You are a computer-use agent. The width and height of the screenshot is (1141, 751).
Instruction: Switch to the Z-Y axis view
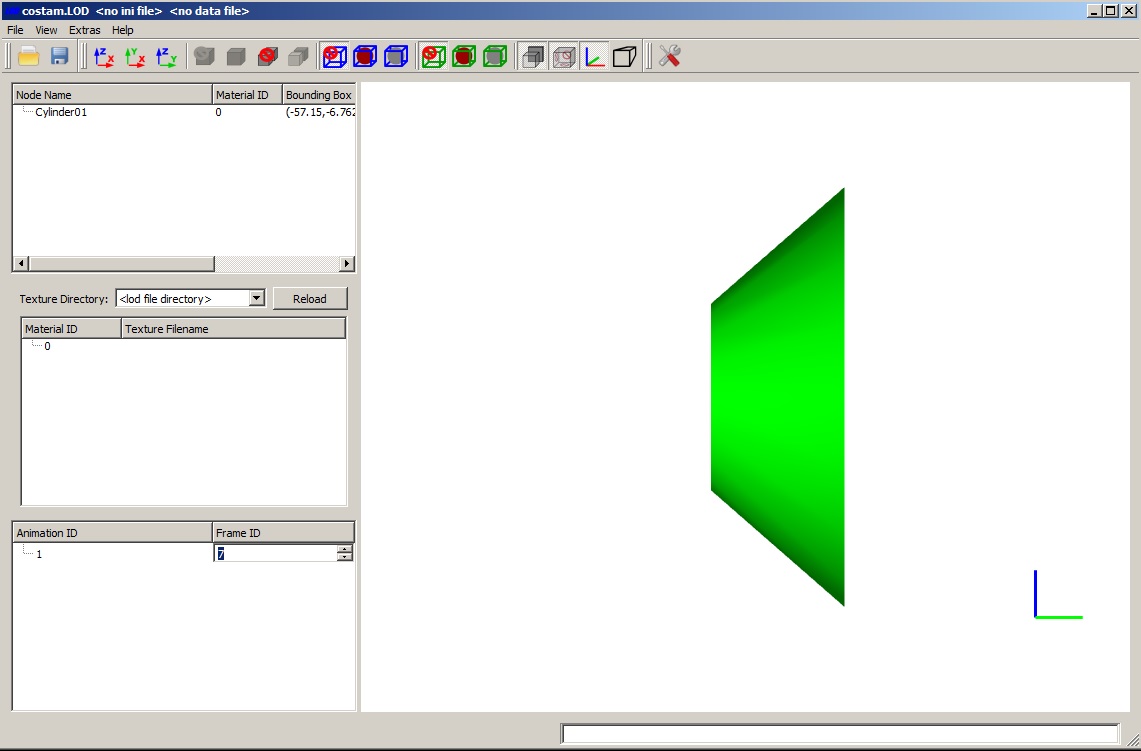(167, 56)
